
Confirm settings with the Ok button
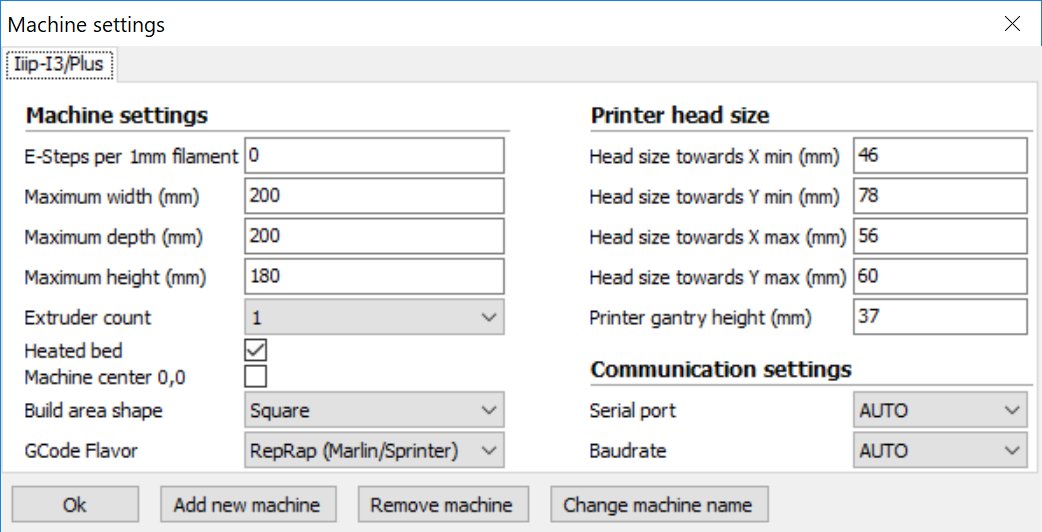[75, 504]
